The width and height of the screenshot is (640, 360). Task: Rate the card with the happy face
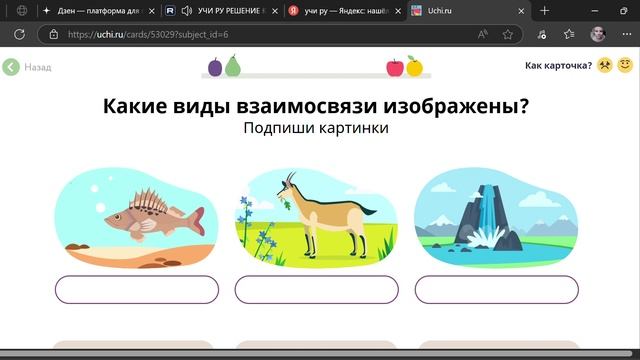pyautogui.click(x=624, y=65)
